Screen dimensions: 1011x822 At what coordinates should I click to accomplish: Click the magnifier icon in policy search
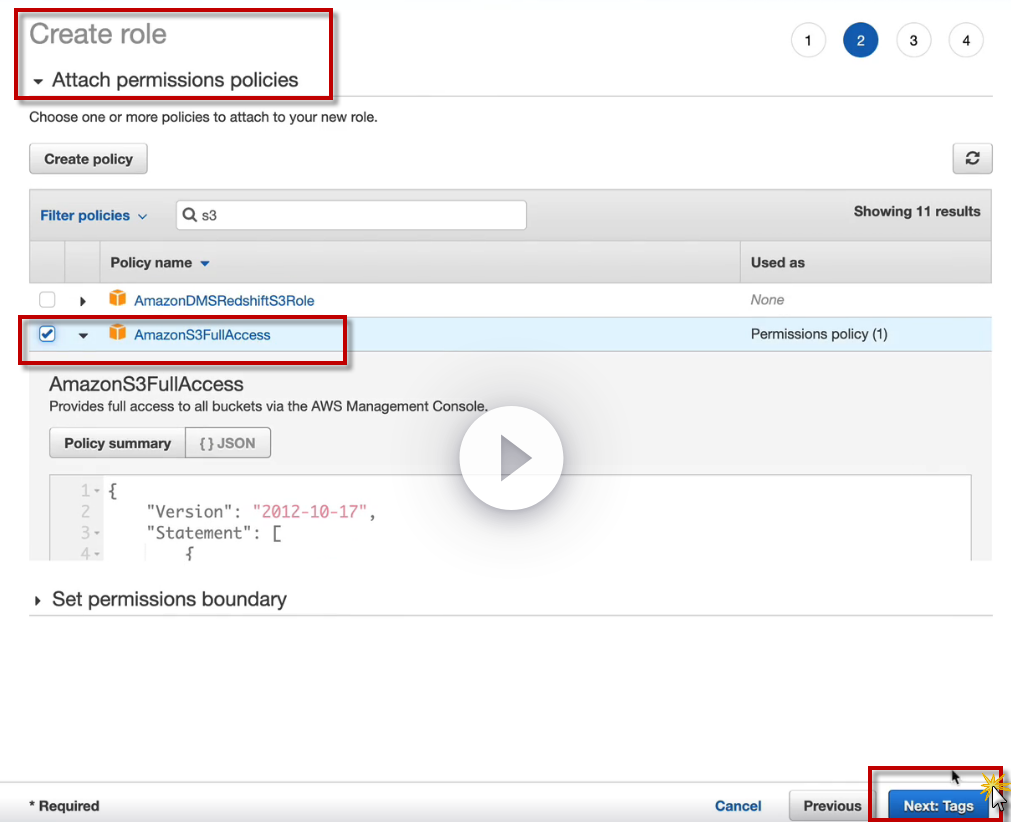tap(190, 215)
